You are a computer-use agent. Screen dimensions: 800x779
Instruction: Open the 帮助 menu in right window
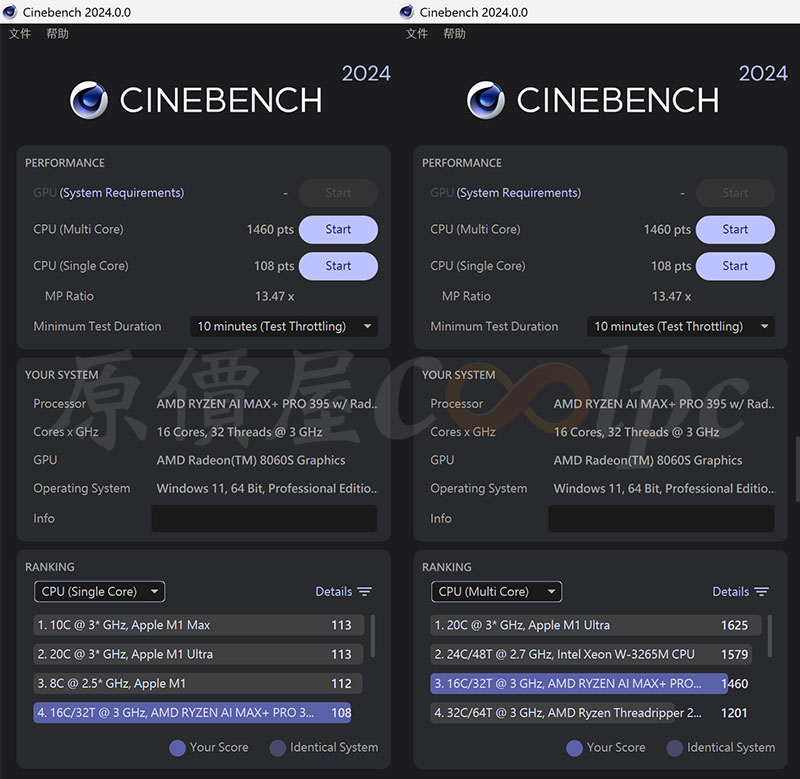[454, 34]
